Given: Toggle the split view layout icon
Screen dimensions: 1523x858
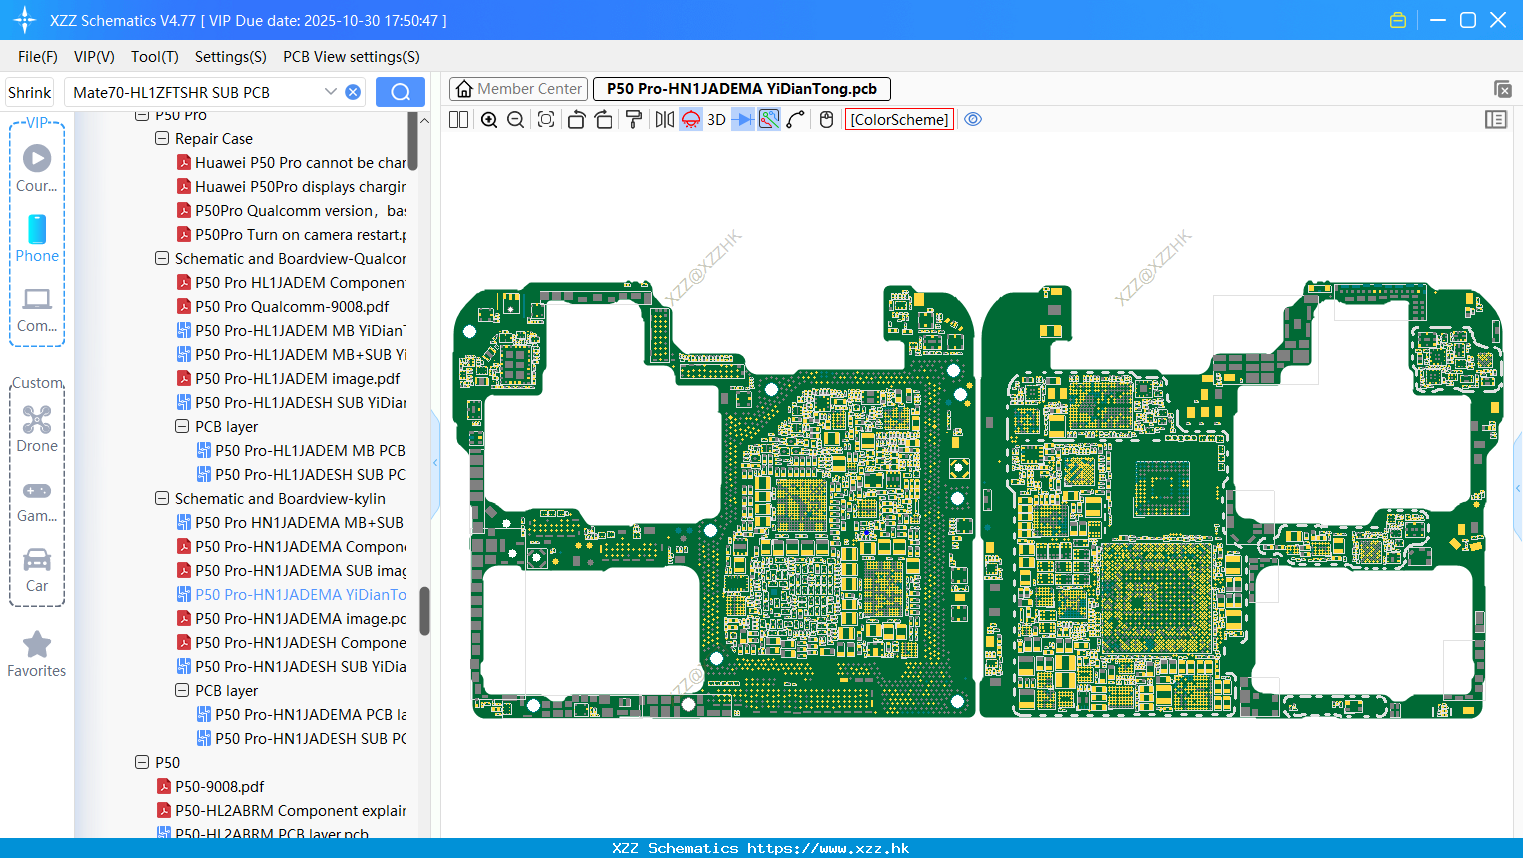Looking at the screenshot, I should click(458, 120).
